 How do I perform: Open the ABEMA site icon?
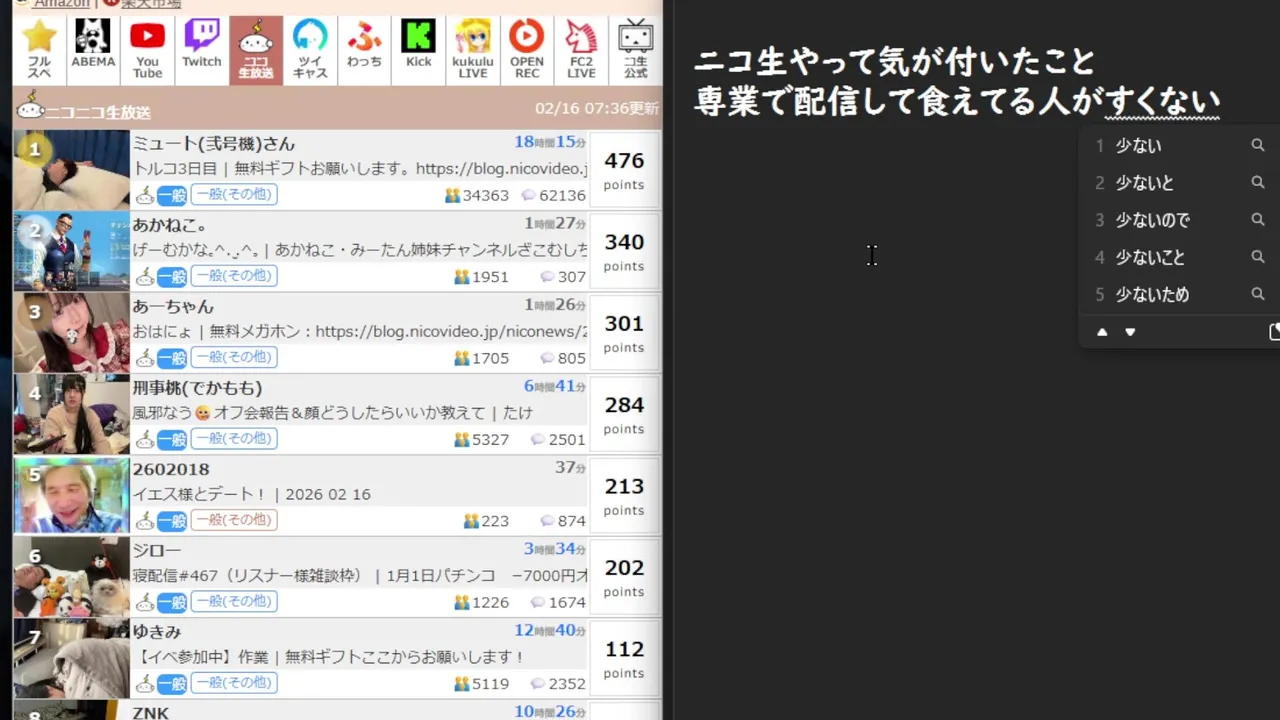point(93,49)
